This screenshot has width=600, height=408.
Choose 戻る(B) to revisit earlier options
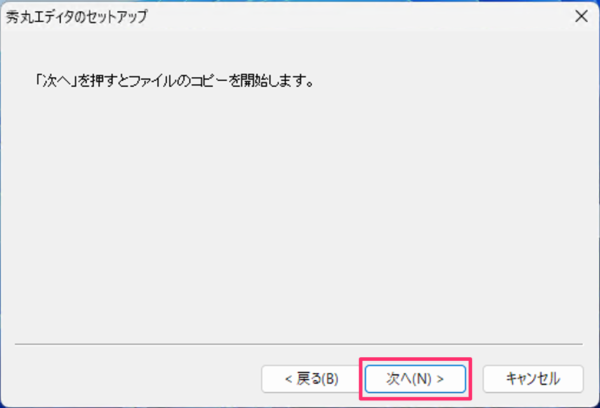click(x=311, y=379)
